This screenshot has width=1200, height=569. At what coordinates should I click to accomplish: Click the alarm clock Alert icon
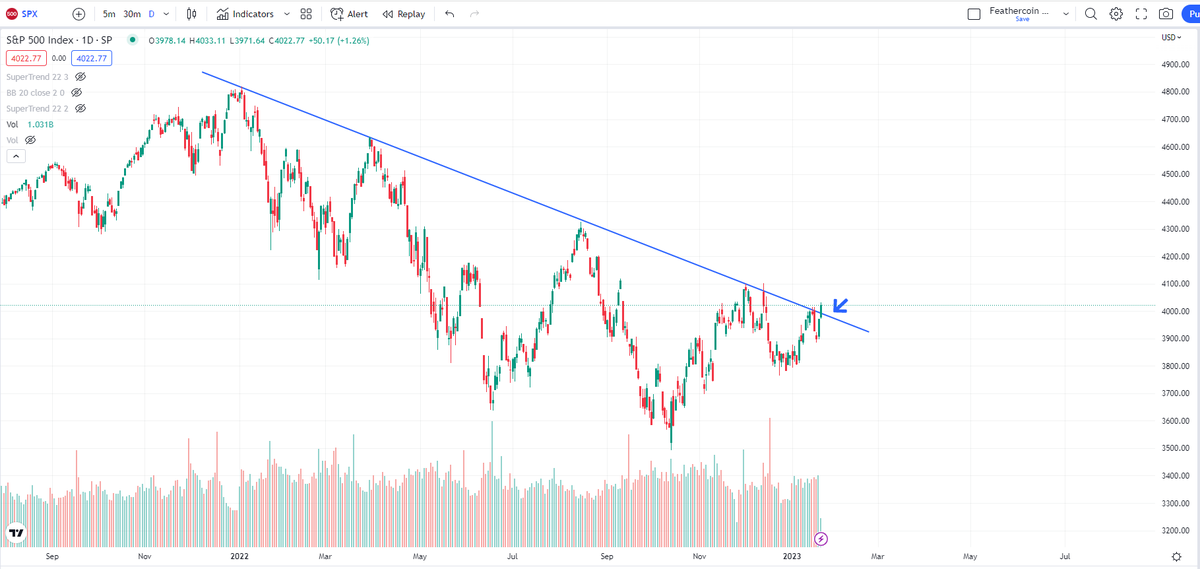tap(337, 14)
